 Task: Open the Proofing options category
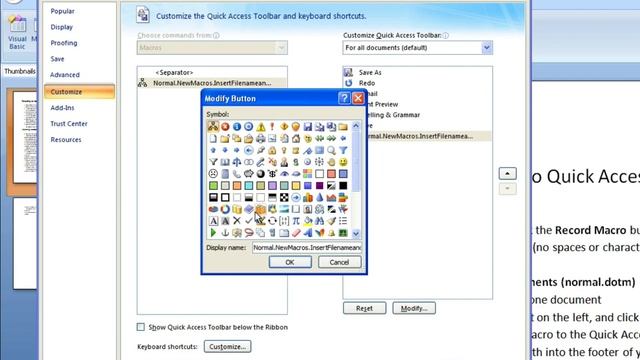[x=64, y=43]
